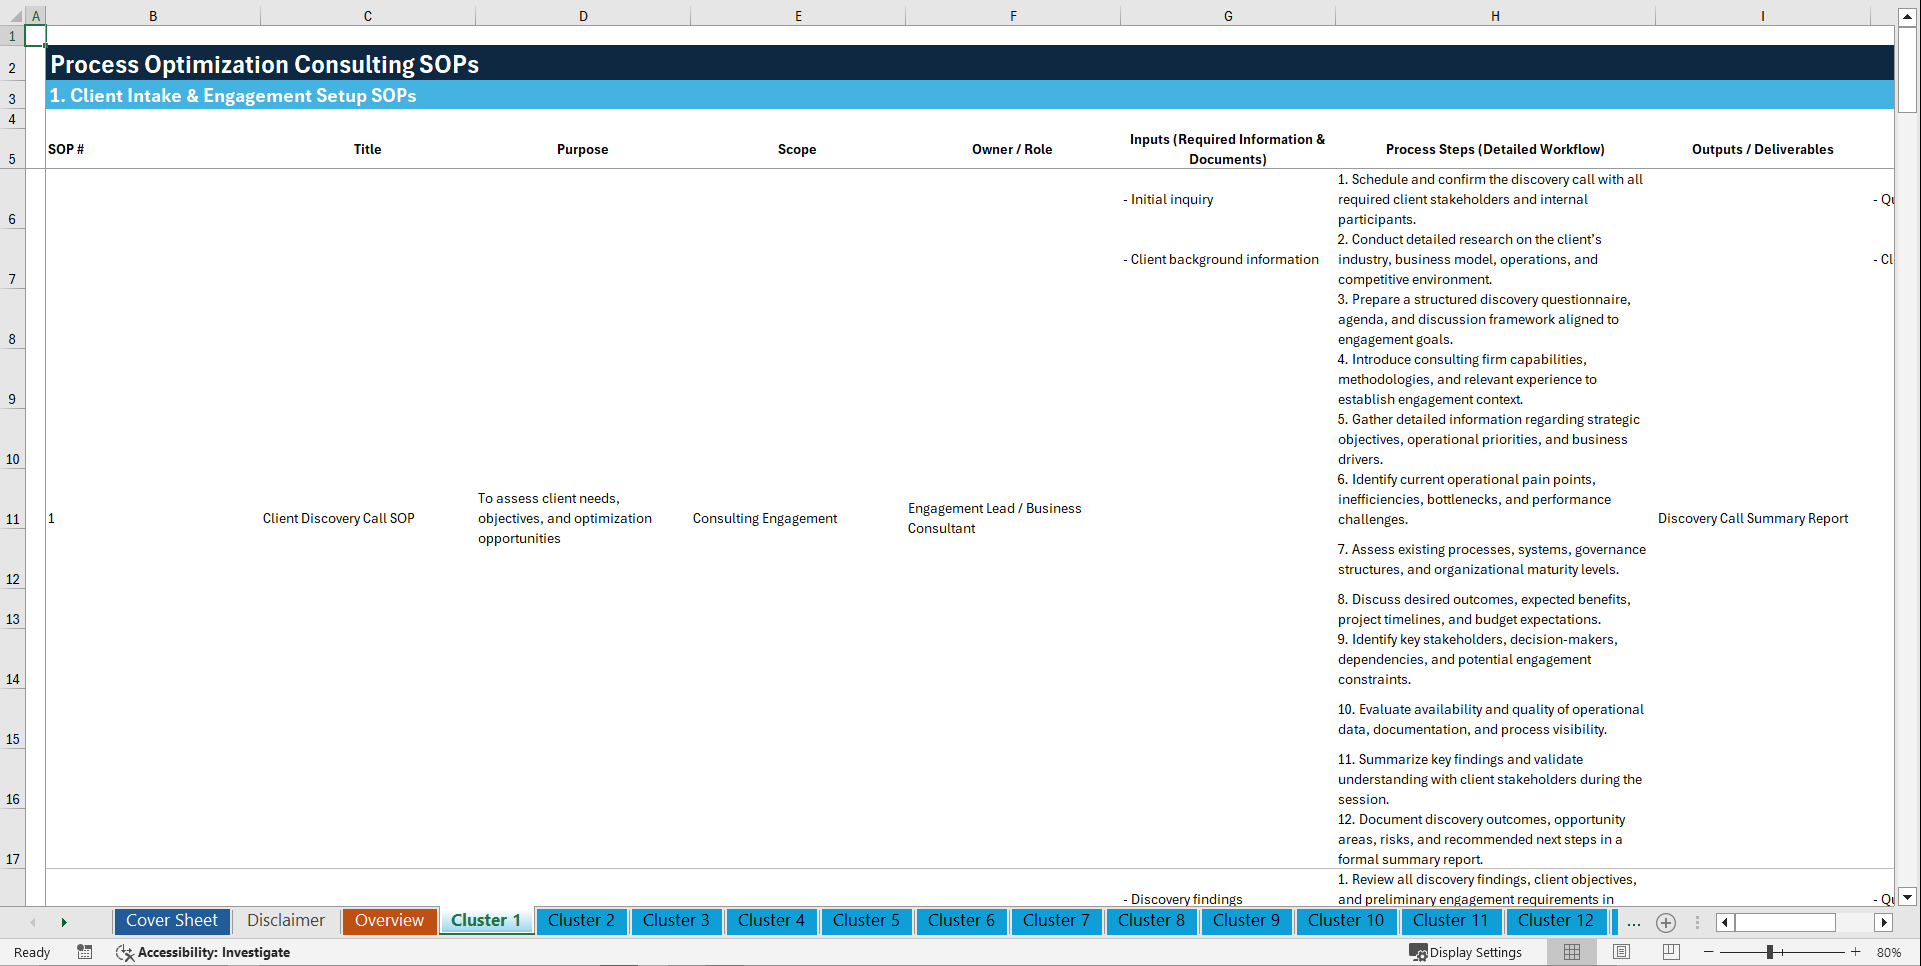Open the Cluster 8 tab
1921x966 pixels.
(x=1151, y=921)
